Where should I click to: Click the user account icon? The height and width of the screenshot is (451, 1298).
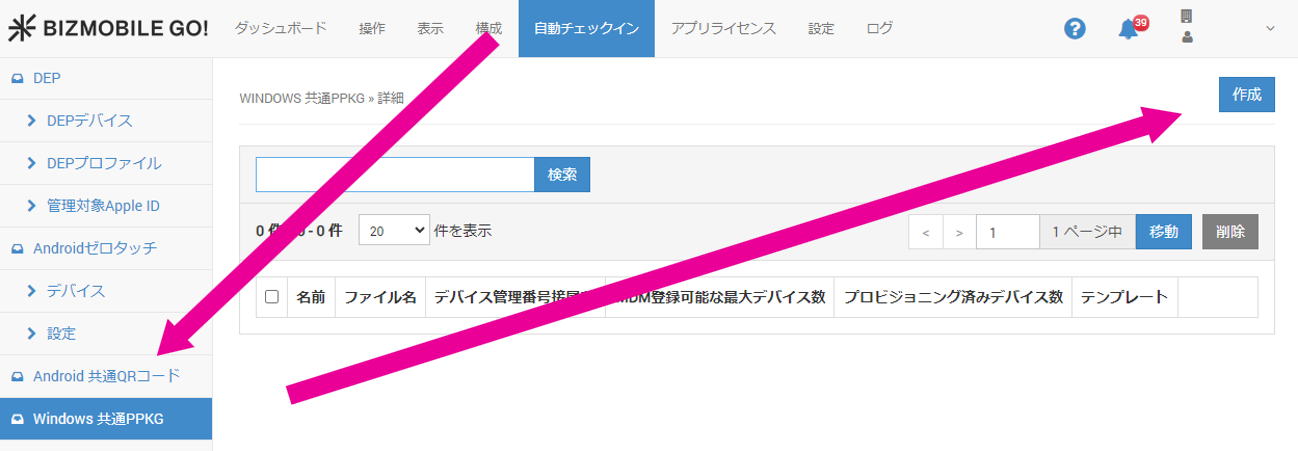click(x=1187, y=37)
